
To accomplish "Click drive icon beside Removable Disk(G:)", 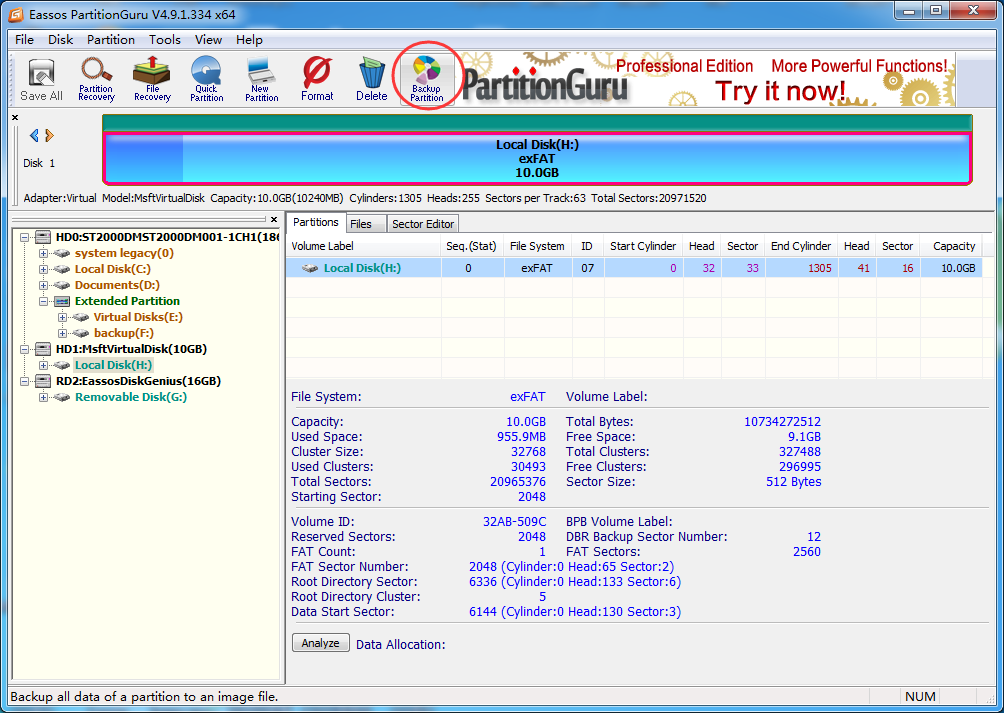I will (x=61, y=397).
